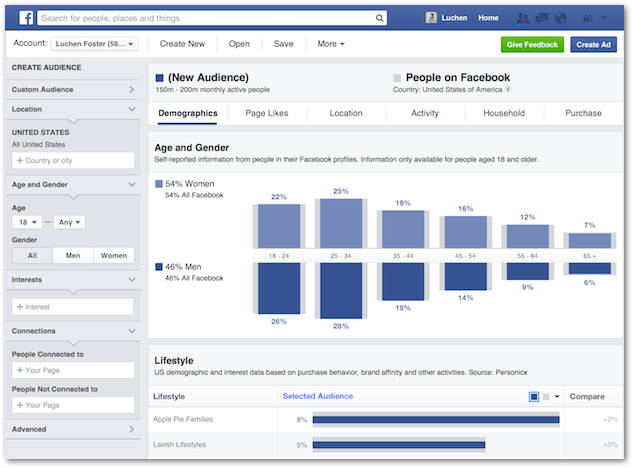Click the Men 18 - 24 bar at 26%
This screenshot has height=468, width=633.
coord(279,288)
